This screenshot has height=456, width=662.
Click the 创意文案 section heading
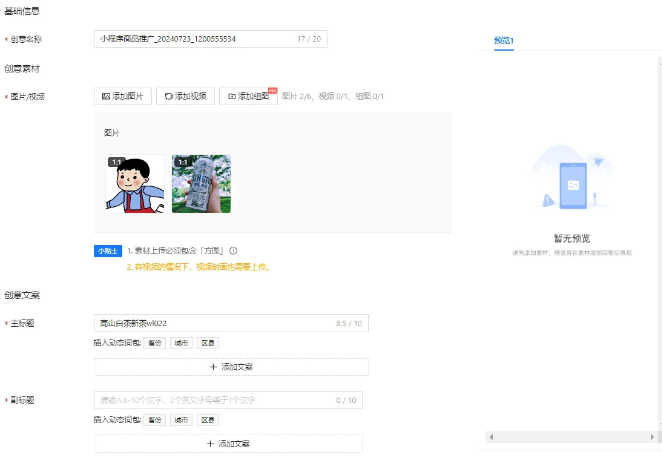tap(22, 295)
